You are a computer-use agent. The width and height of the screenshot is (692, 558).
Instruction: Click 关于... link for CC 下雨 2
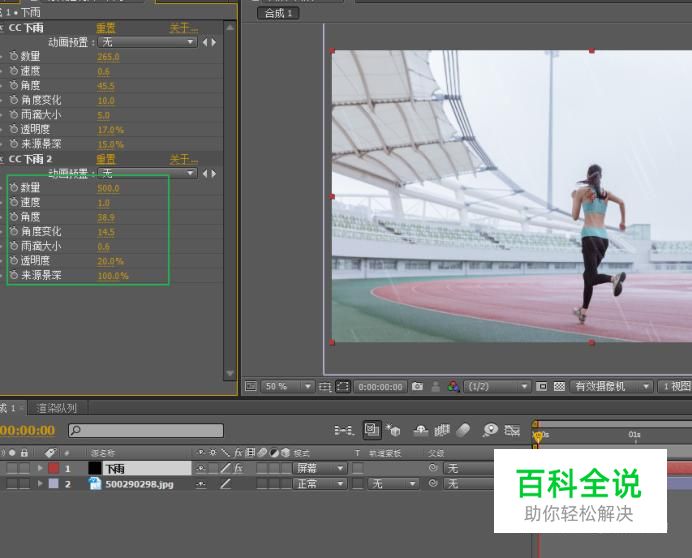pyautogui.click(x=183, y=159)
